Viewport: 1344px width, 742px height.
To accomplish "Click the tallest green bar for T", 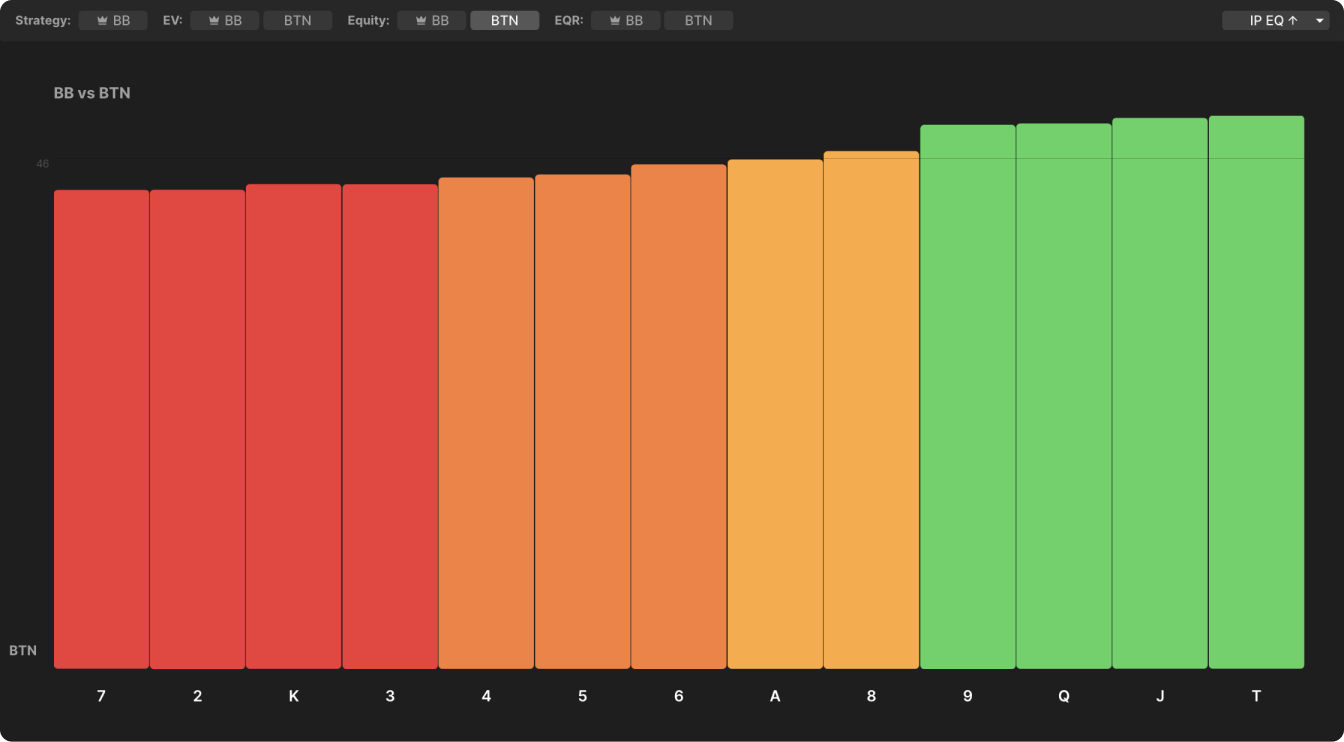I will point(1256,392).
